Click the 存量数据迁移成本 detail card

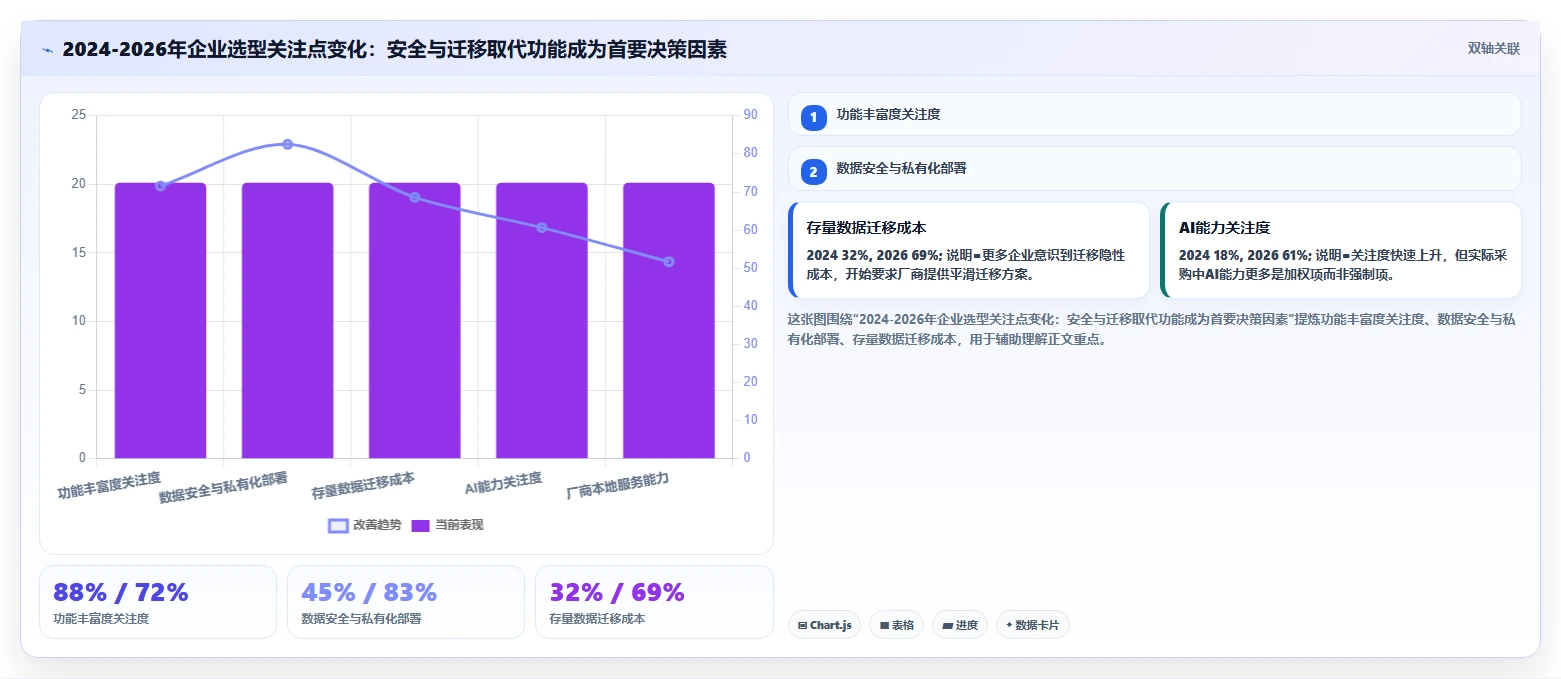click(x=968, y=250)
